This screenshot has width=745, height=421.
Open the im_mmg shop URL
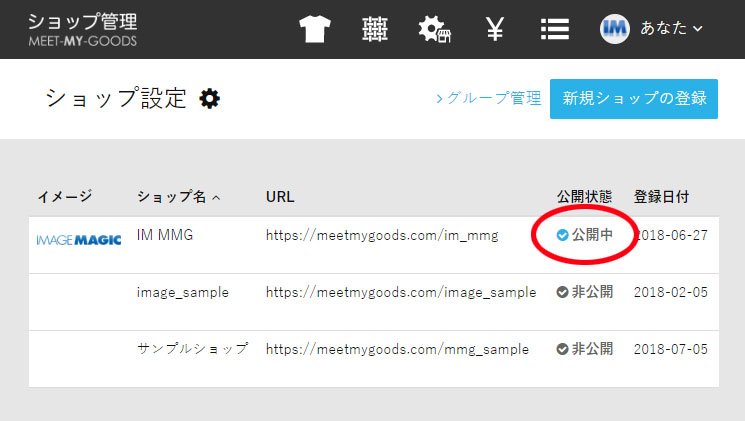pyautogui.click(x=381, y=235)
